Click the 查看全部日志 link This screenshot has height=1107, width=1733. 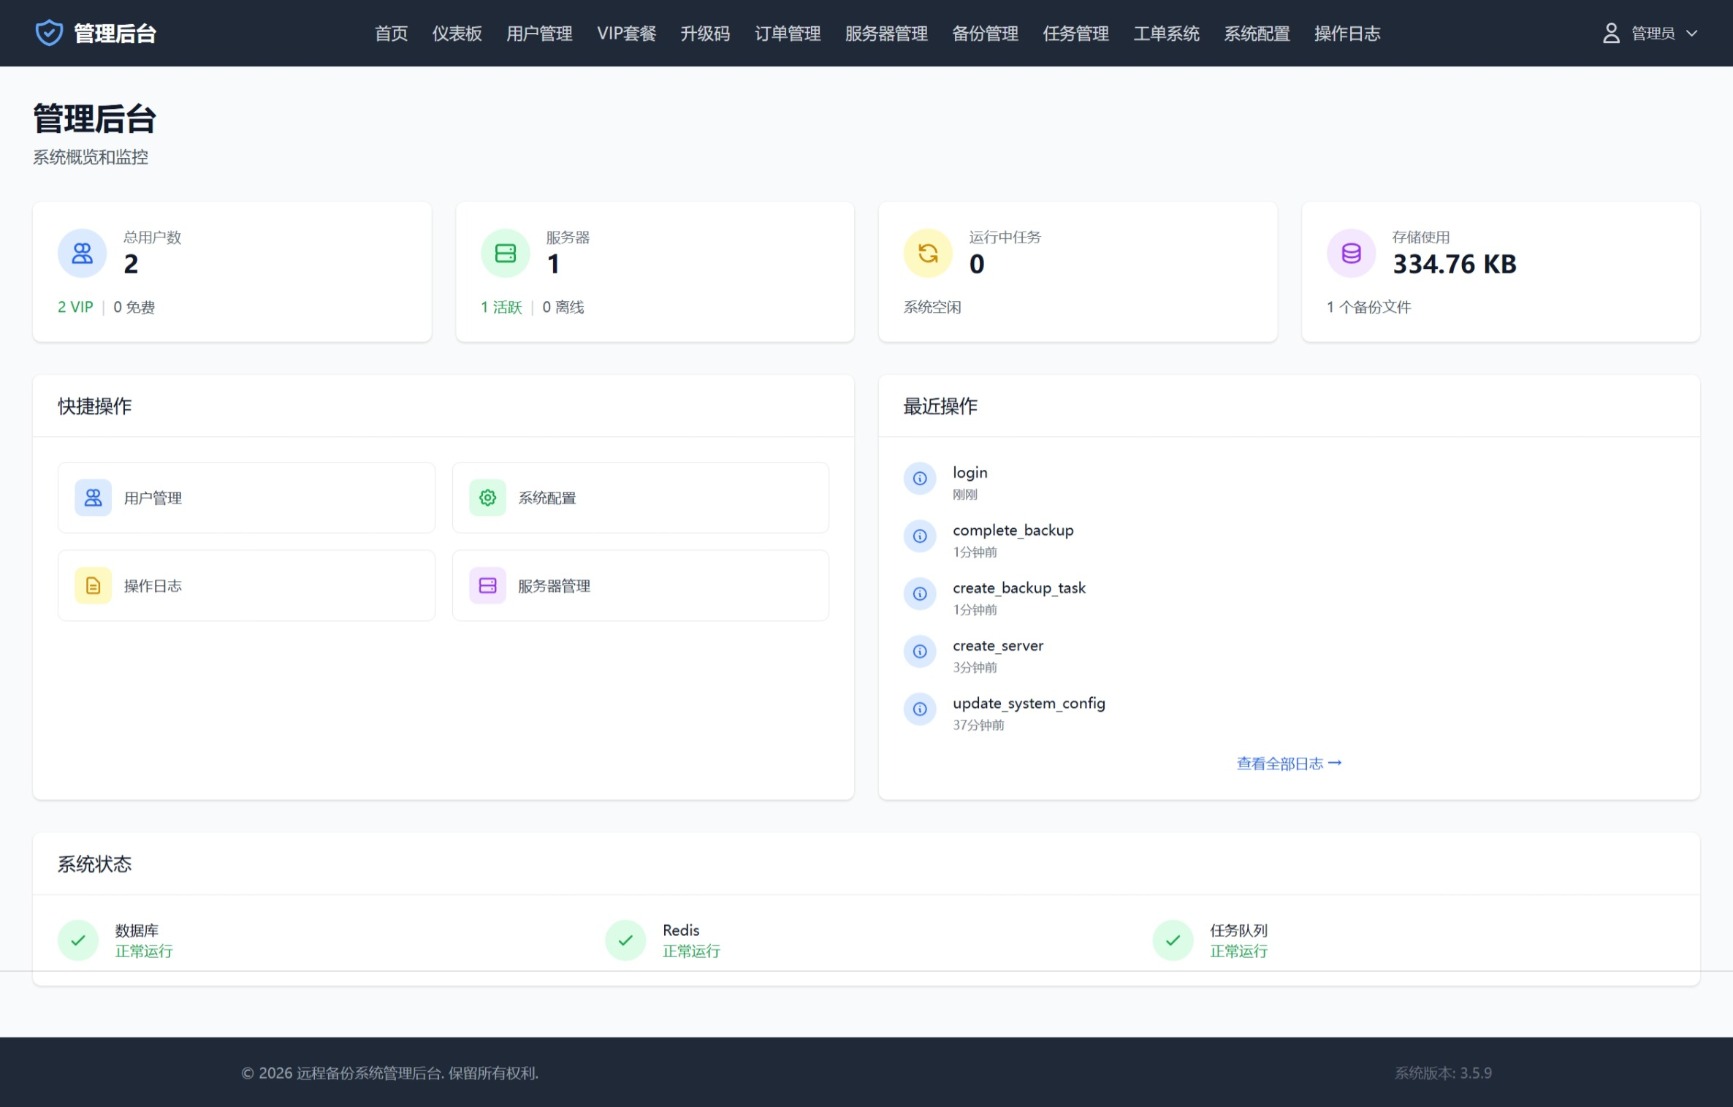pyautogui.click(x=1288, y=763)
